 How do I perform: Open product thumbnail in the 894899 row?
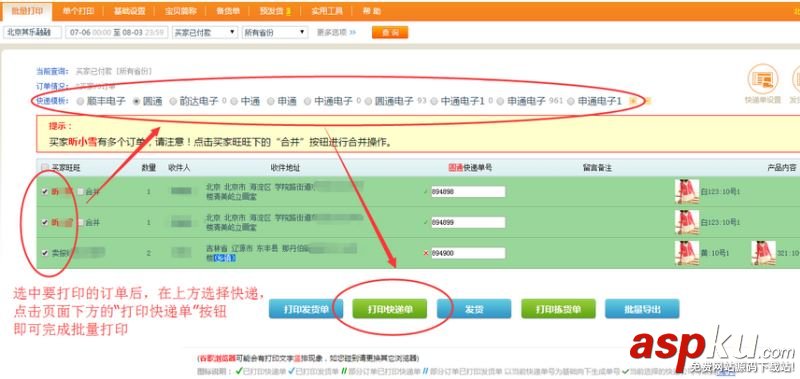click(x=687, y=222)
